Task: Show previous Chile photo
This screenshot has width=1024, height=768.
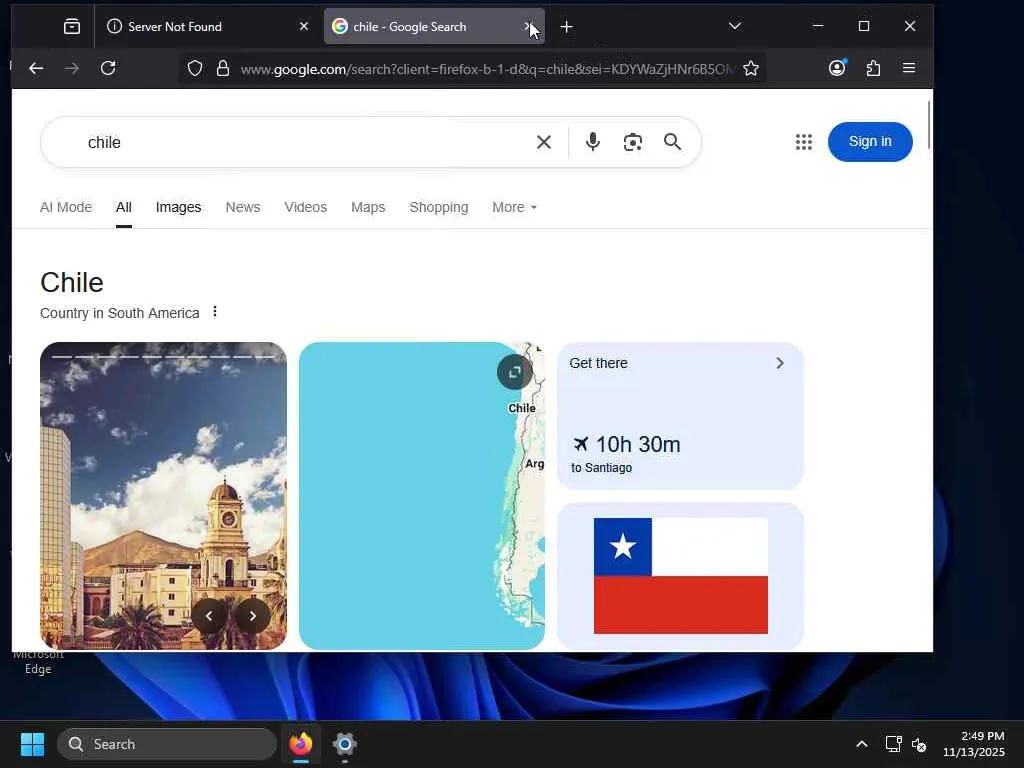Action: (x=209, y=616)
